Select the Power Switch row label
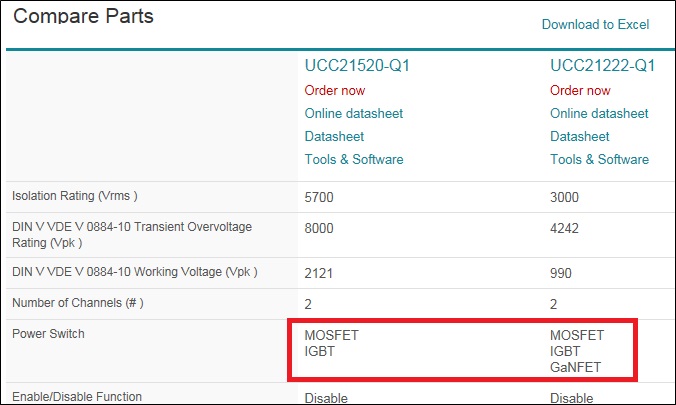 48,334
